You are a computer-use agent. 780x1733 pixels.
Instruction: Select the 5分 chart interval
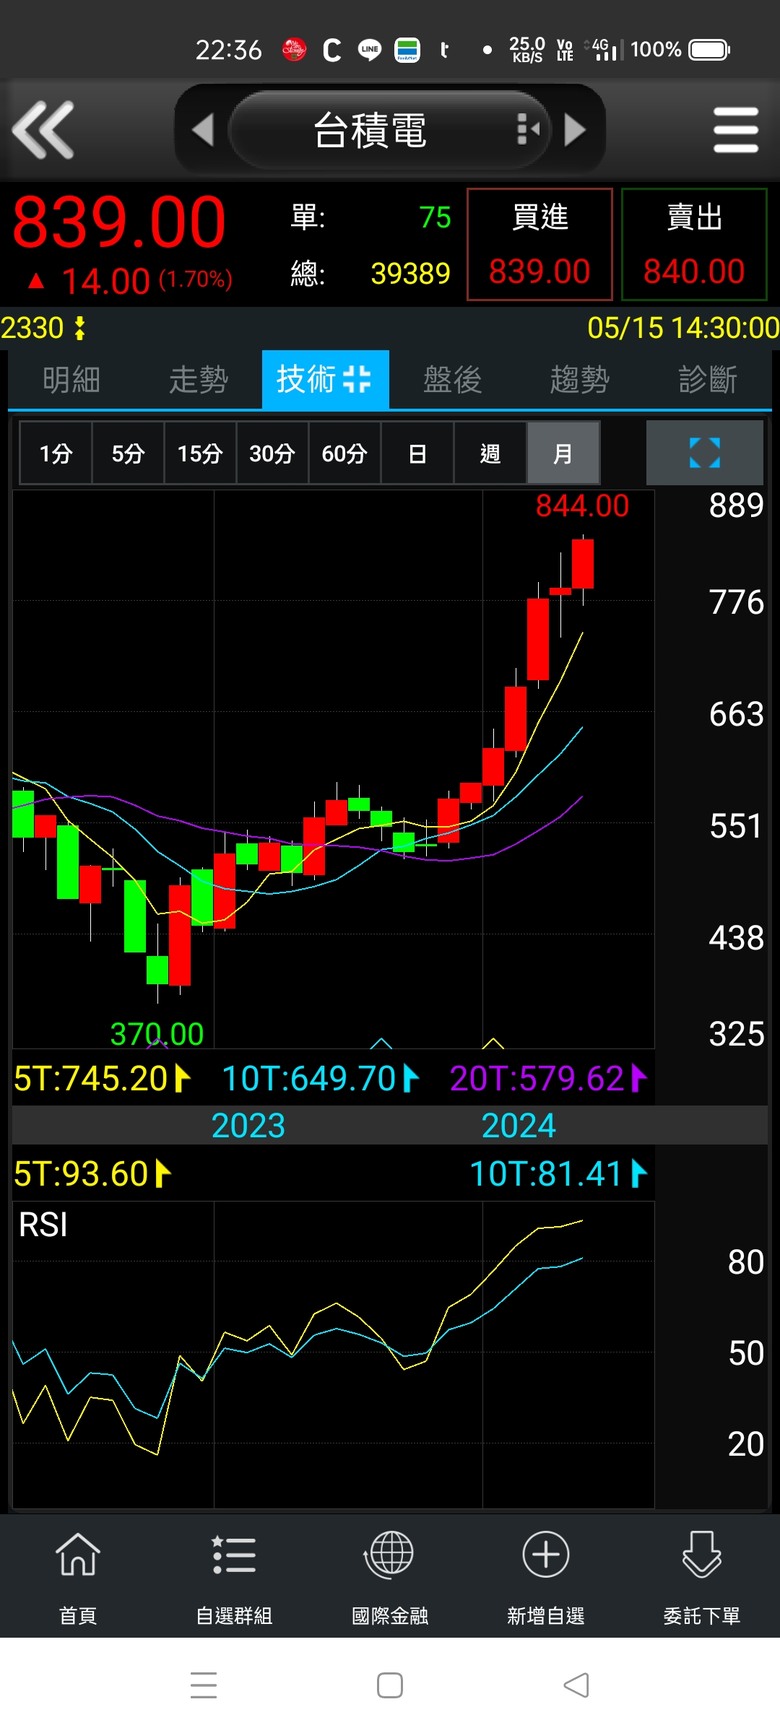(128, 453)
